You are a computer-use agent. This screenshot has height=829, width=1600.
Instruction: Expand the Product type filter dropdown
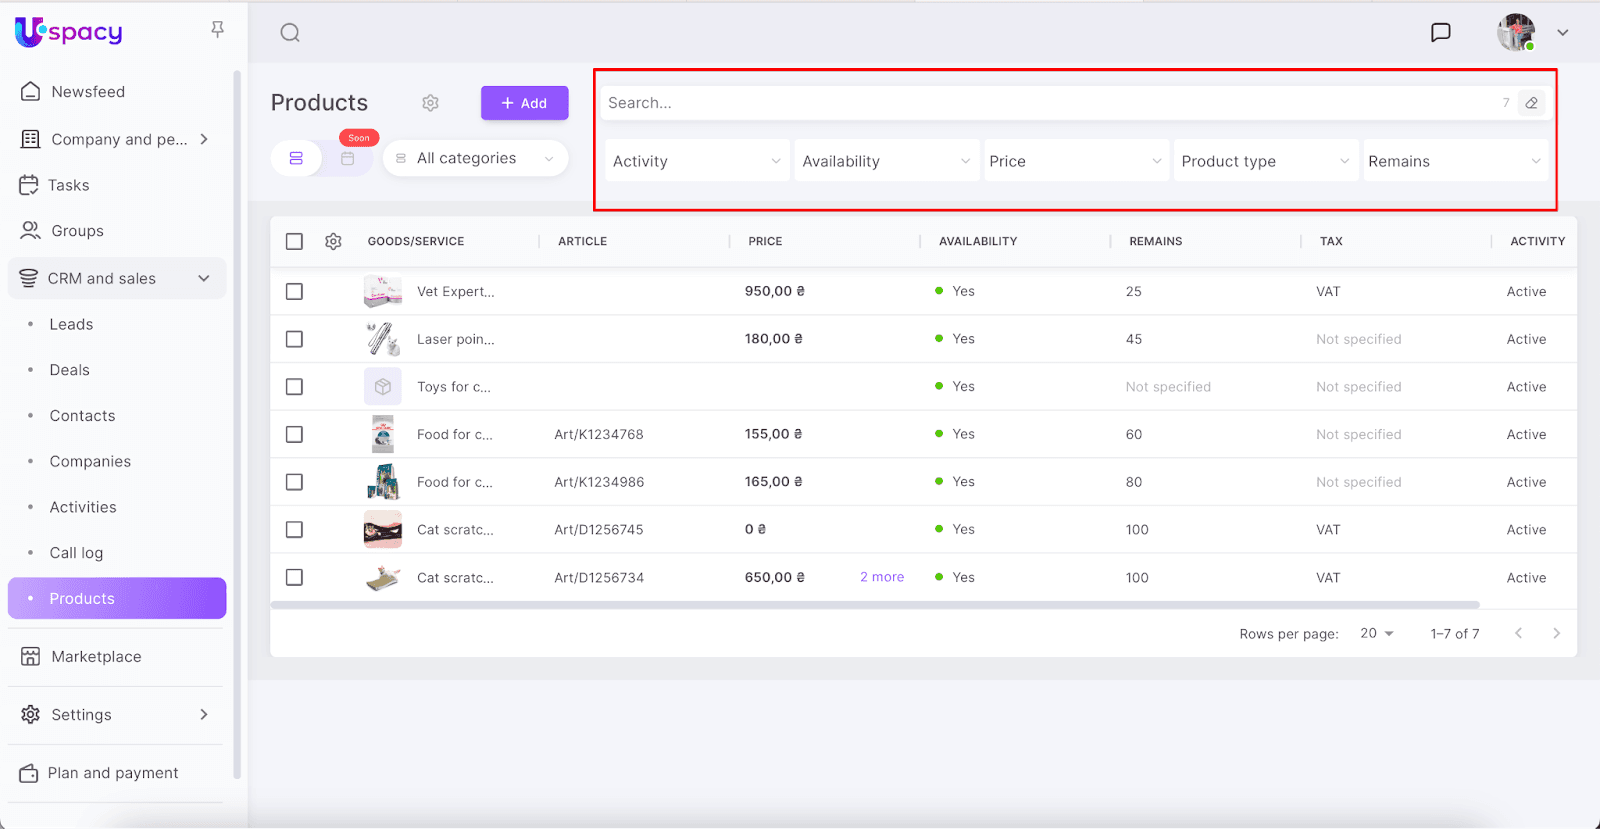coord(1265,161)
